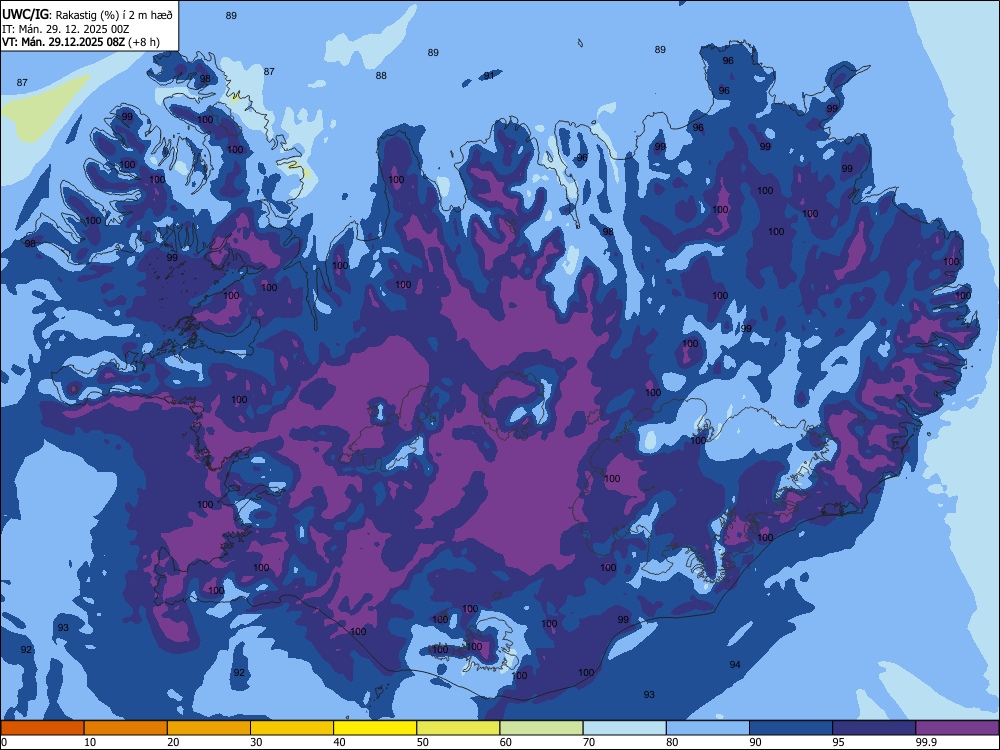Screen dimensions: 1000x750
Task: Click the dark orange 0–10 legend swatch
Action: [x=42, y=728]
